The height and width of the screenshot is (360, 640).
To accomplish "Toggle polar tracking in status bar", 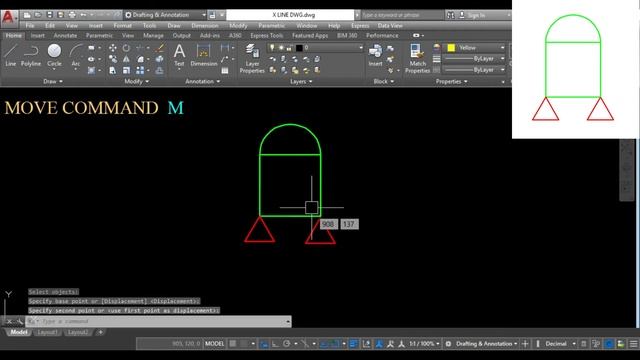I will pos(287,344).
